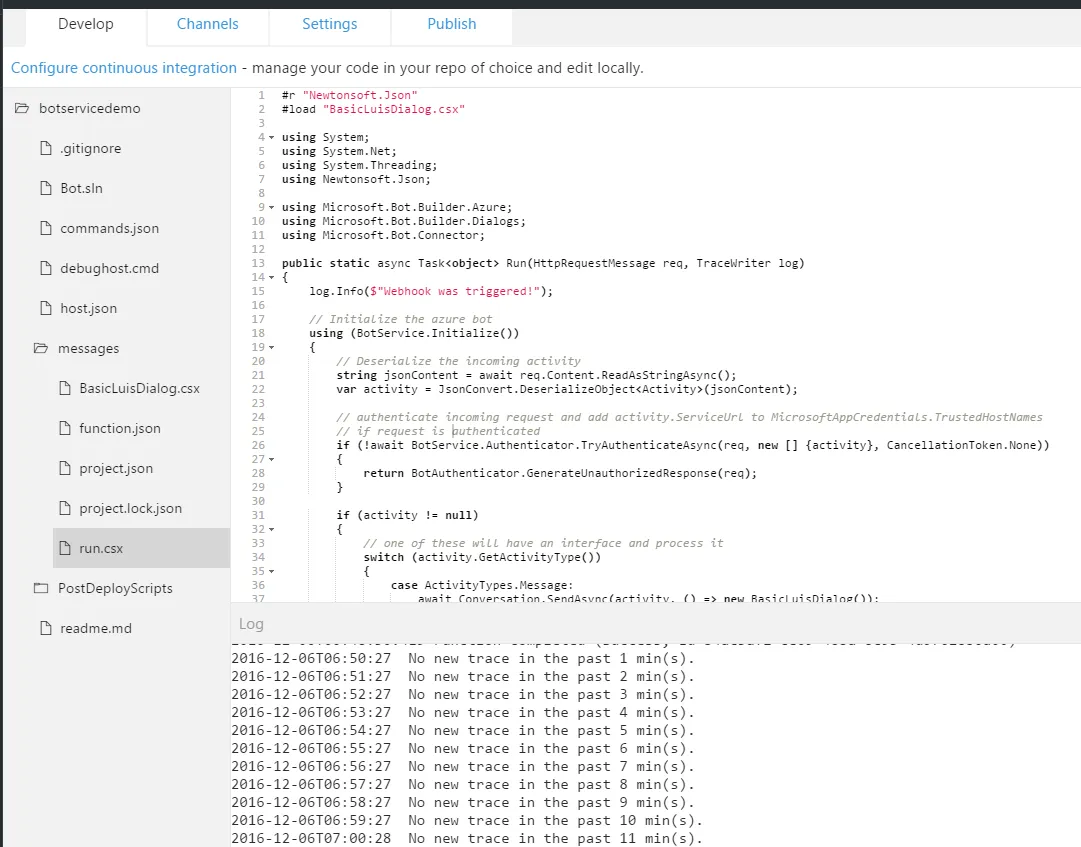Image resolution: width=1081 pixels, height=847 pixels.
Task: Collapse code fold arrow at line 4
Action: (x=272, y=137)
